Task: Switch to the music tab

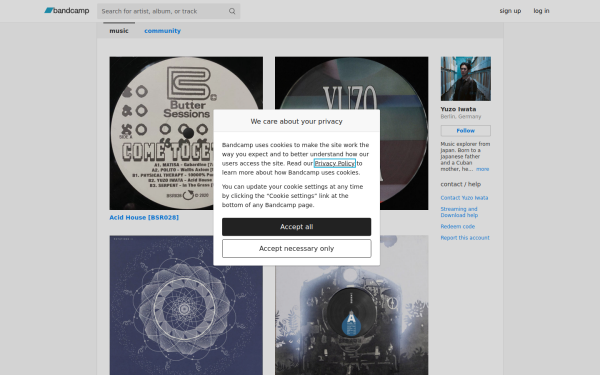Action: pos(119,31)
